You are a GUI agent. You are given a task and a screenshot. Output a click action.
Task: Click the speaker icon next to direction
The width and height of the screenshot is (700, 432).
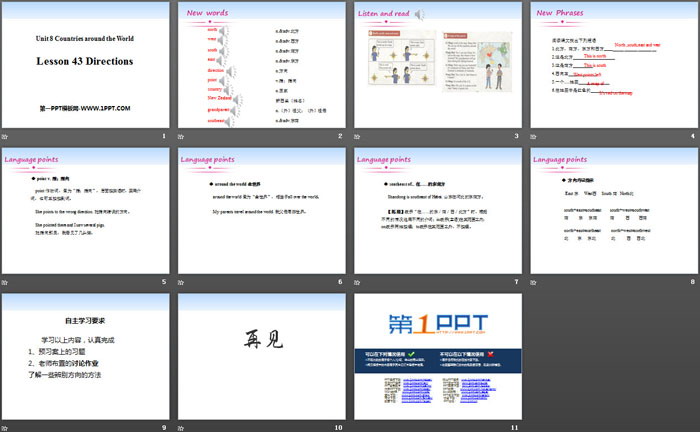pos(232,71)
